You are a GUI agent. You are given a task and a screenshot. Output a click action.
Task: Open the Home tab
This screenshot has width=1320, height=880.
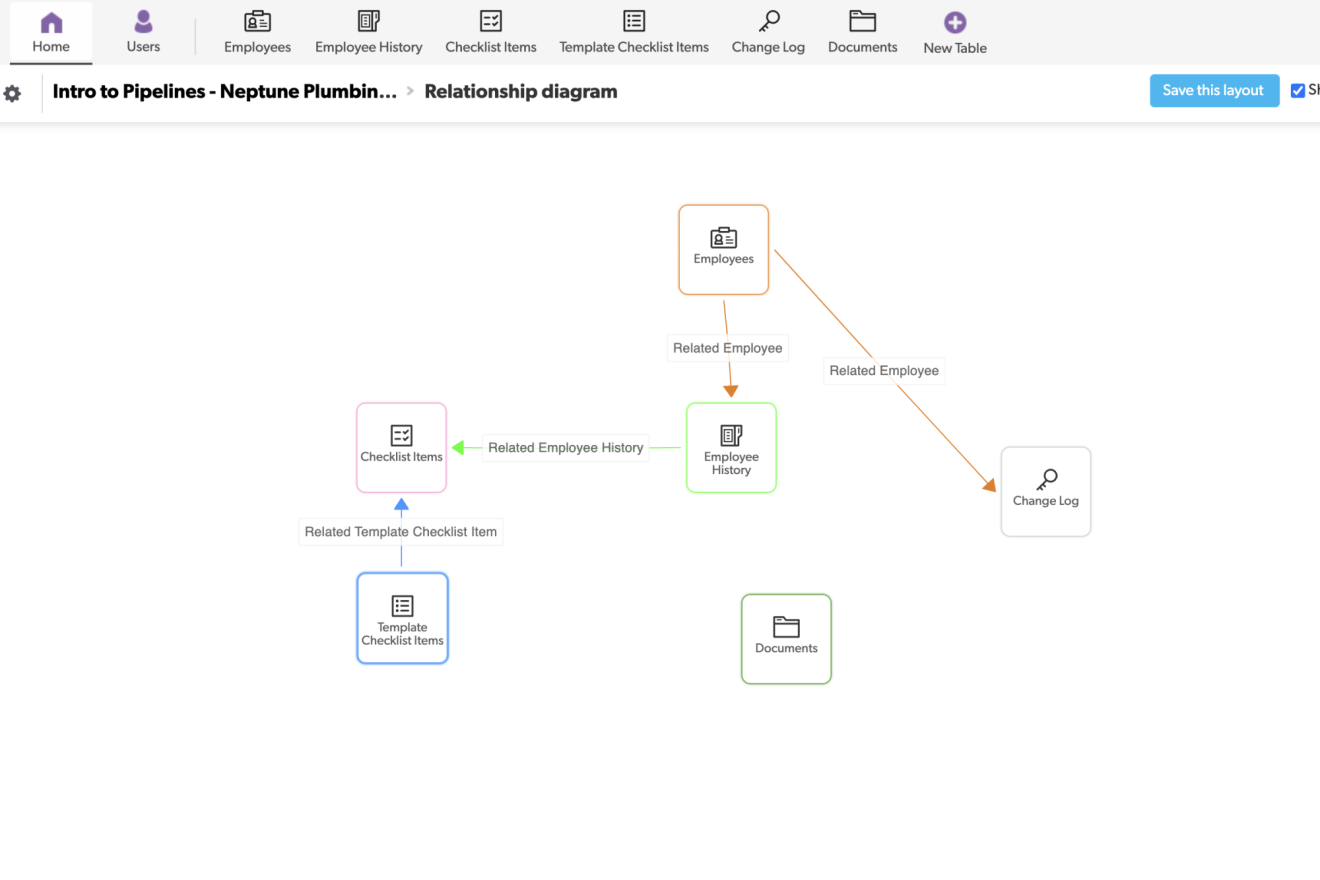click(x=51, y=32)
